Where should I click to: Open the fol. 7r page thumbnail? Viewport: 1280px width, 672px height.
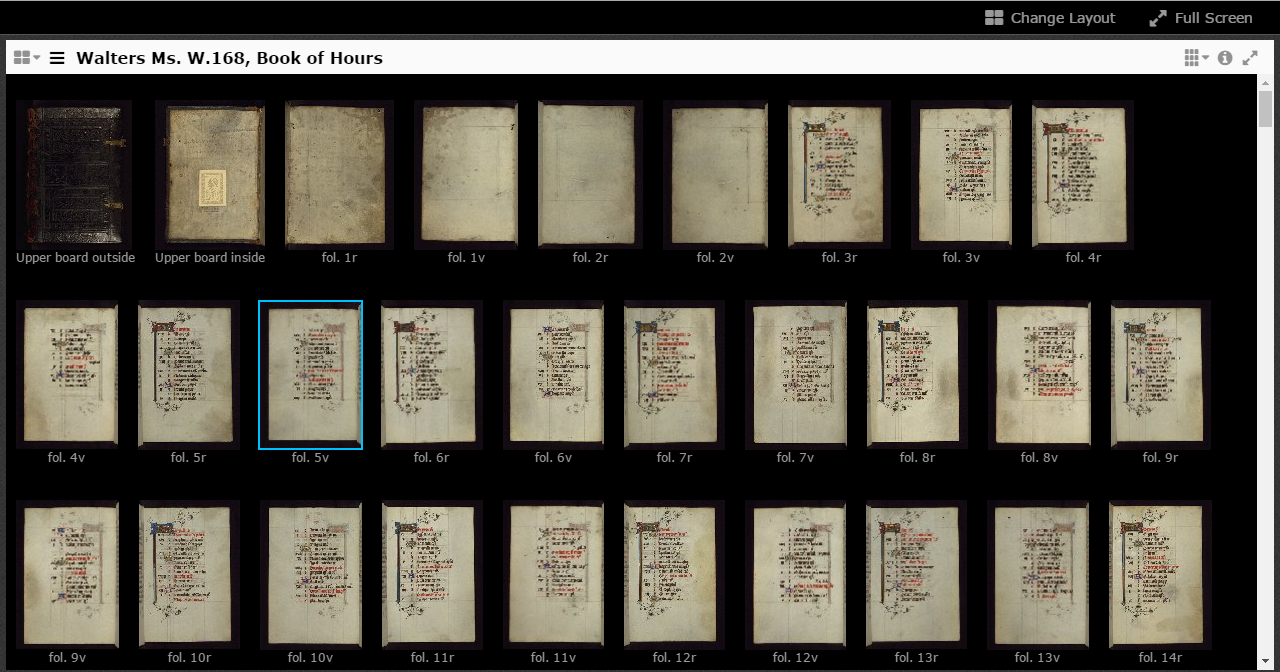(x=674, y=375)
